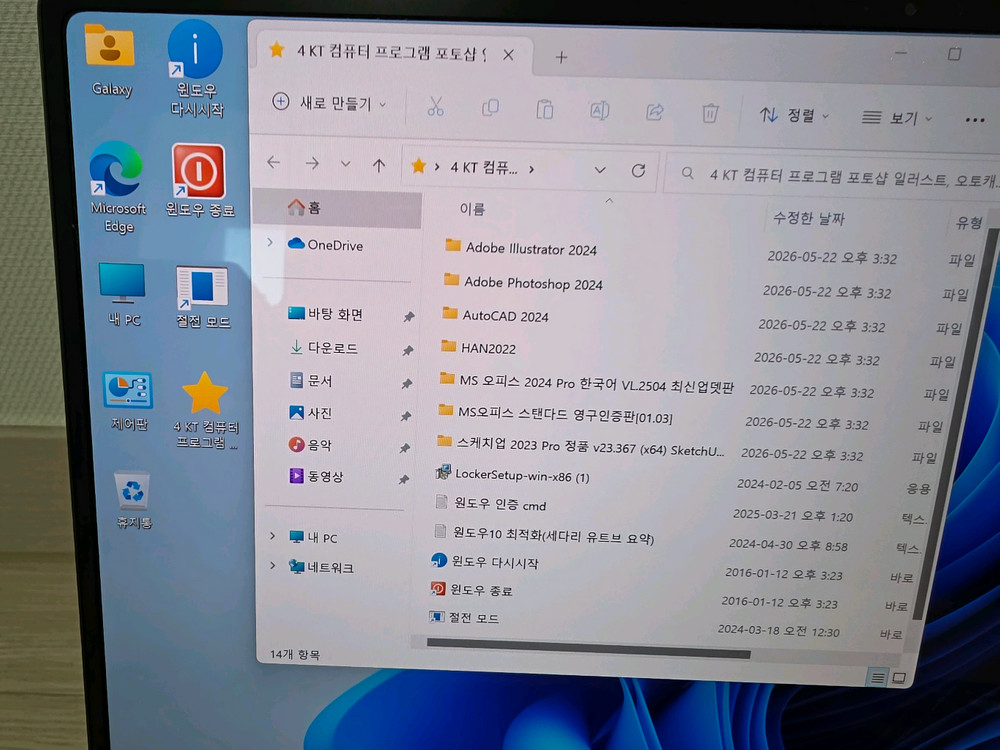Open 사진 in quick access
The height and width of the screenshot is (750, 1000).
[x=311, y=413]
